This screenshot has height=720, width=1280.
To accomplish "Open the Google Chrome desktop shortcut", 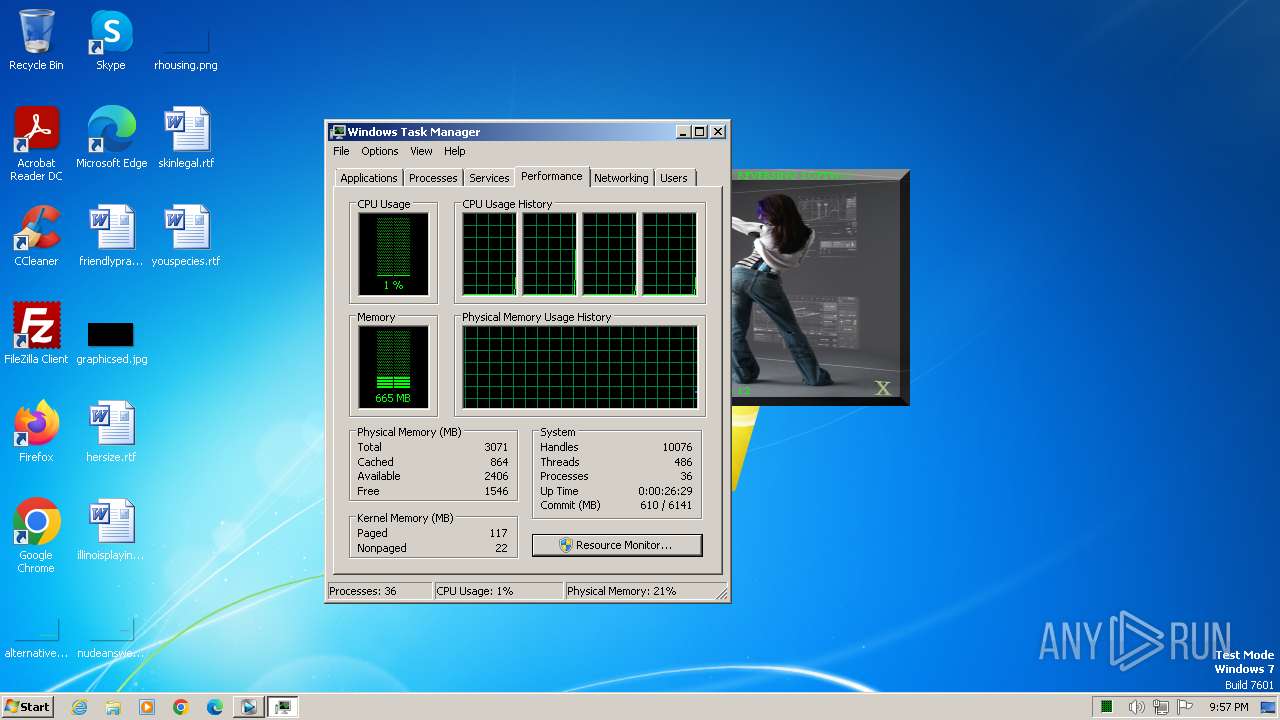I will [36, 535].
